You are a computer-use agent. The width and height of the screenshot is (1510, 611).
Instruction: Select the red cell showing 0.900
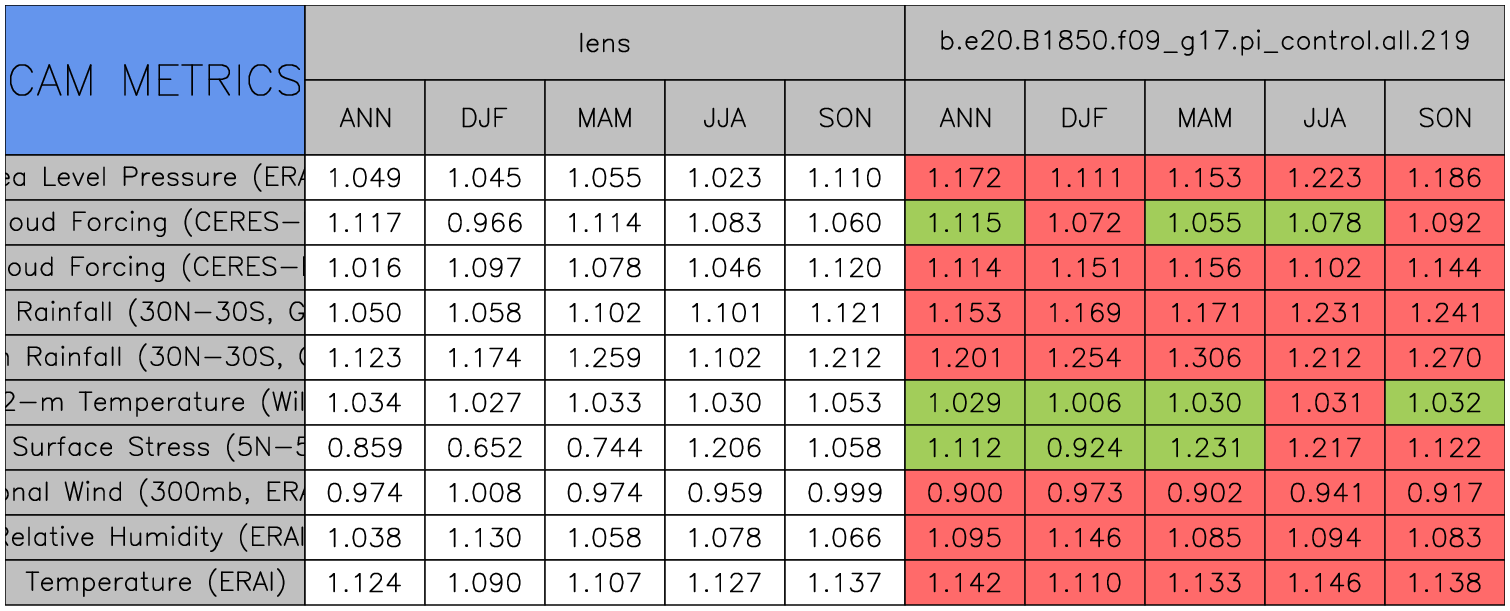pos(965,493)
